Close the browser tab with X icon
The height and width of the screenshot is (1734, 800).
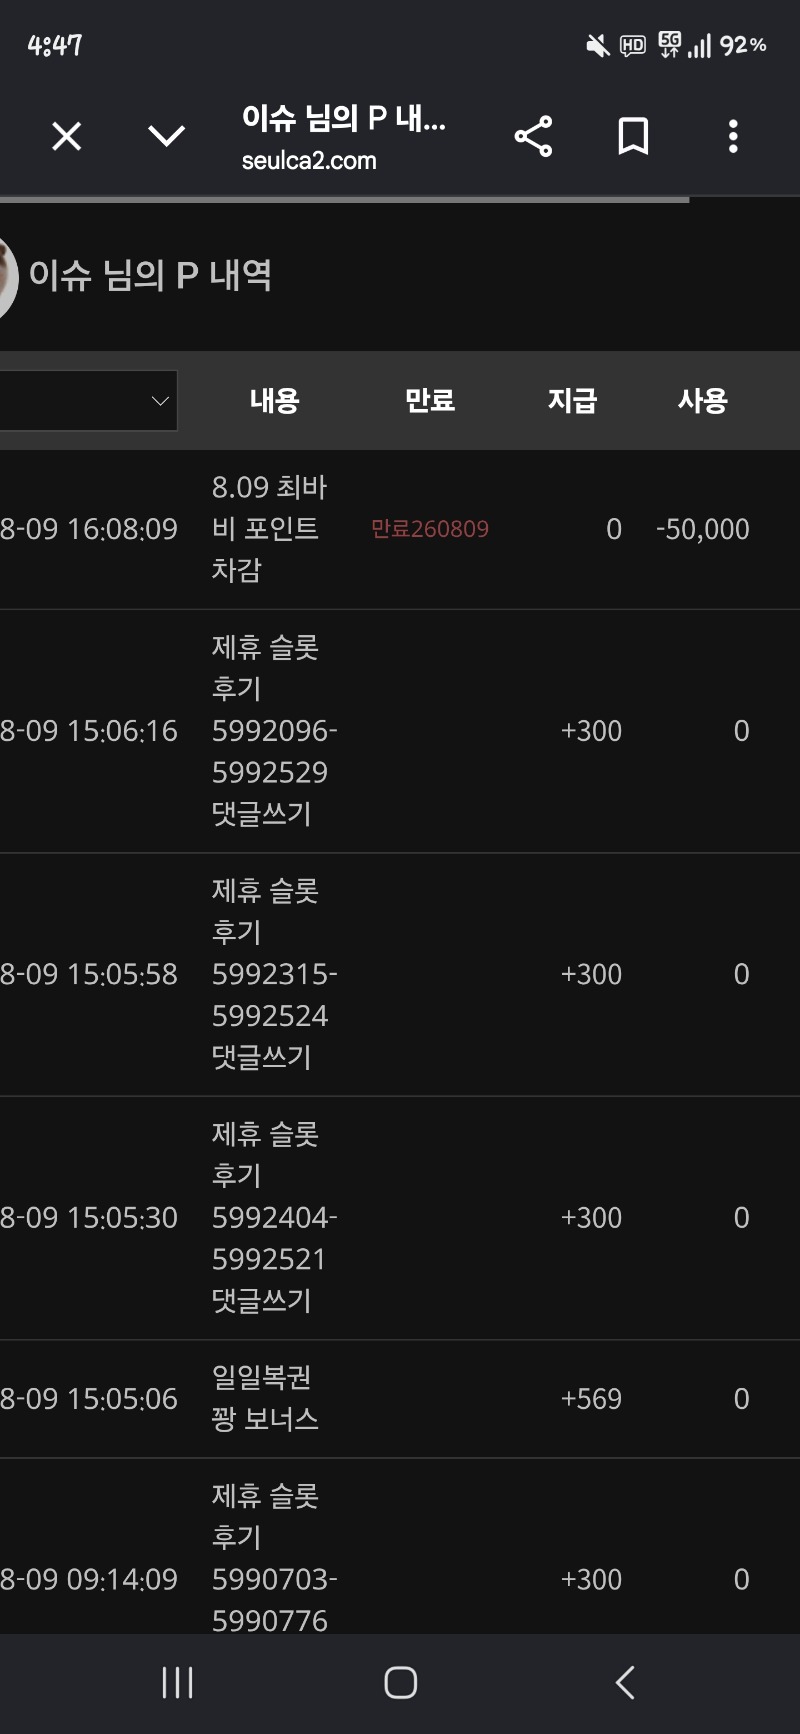click(x=66, y=136)
